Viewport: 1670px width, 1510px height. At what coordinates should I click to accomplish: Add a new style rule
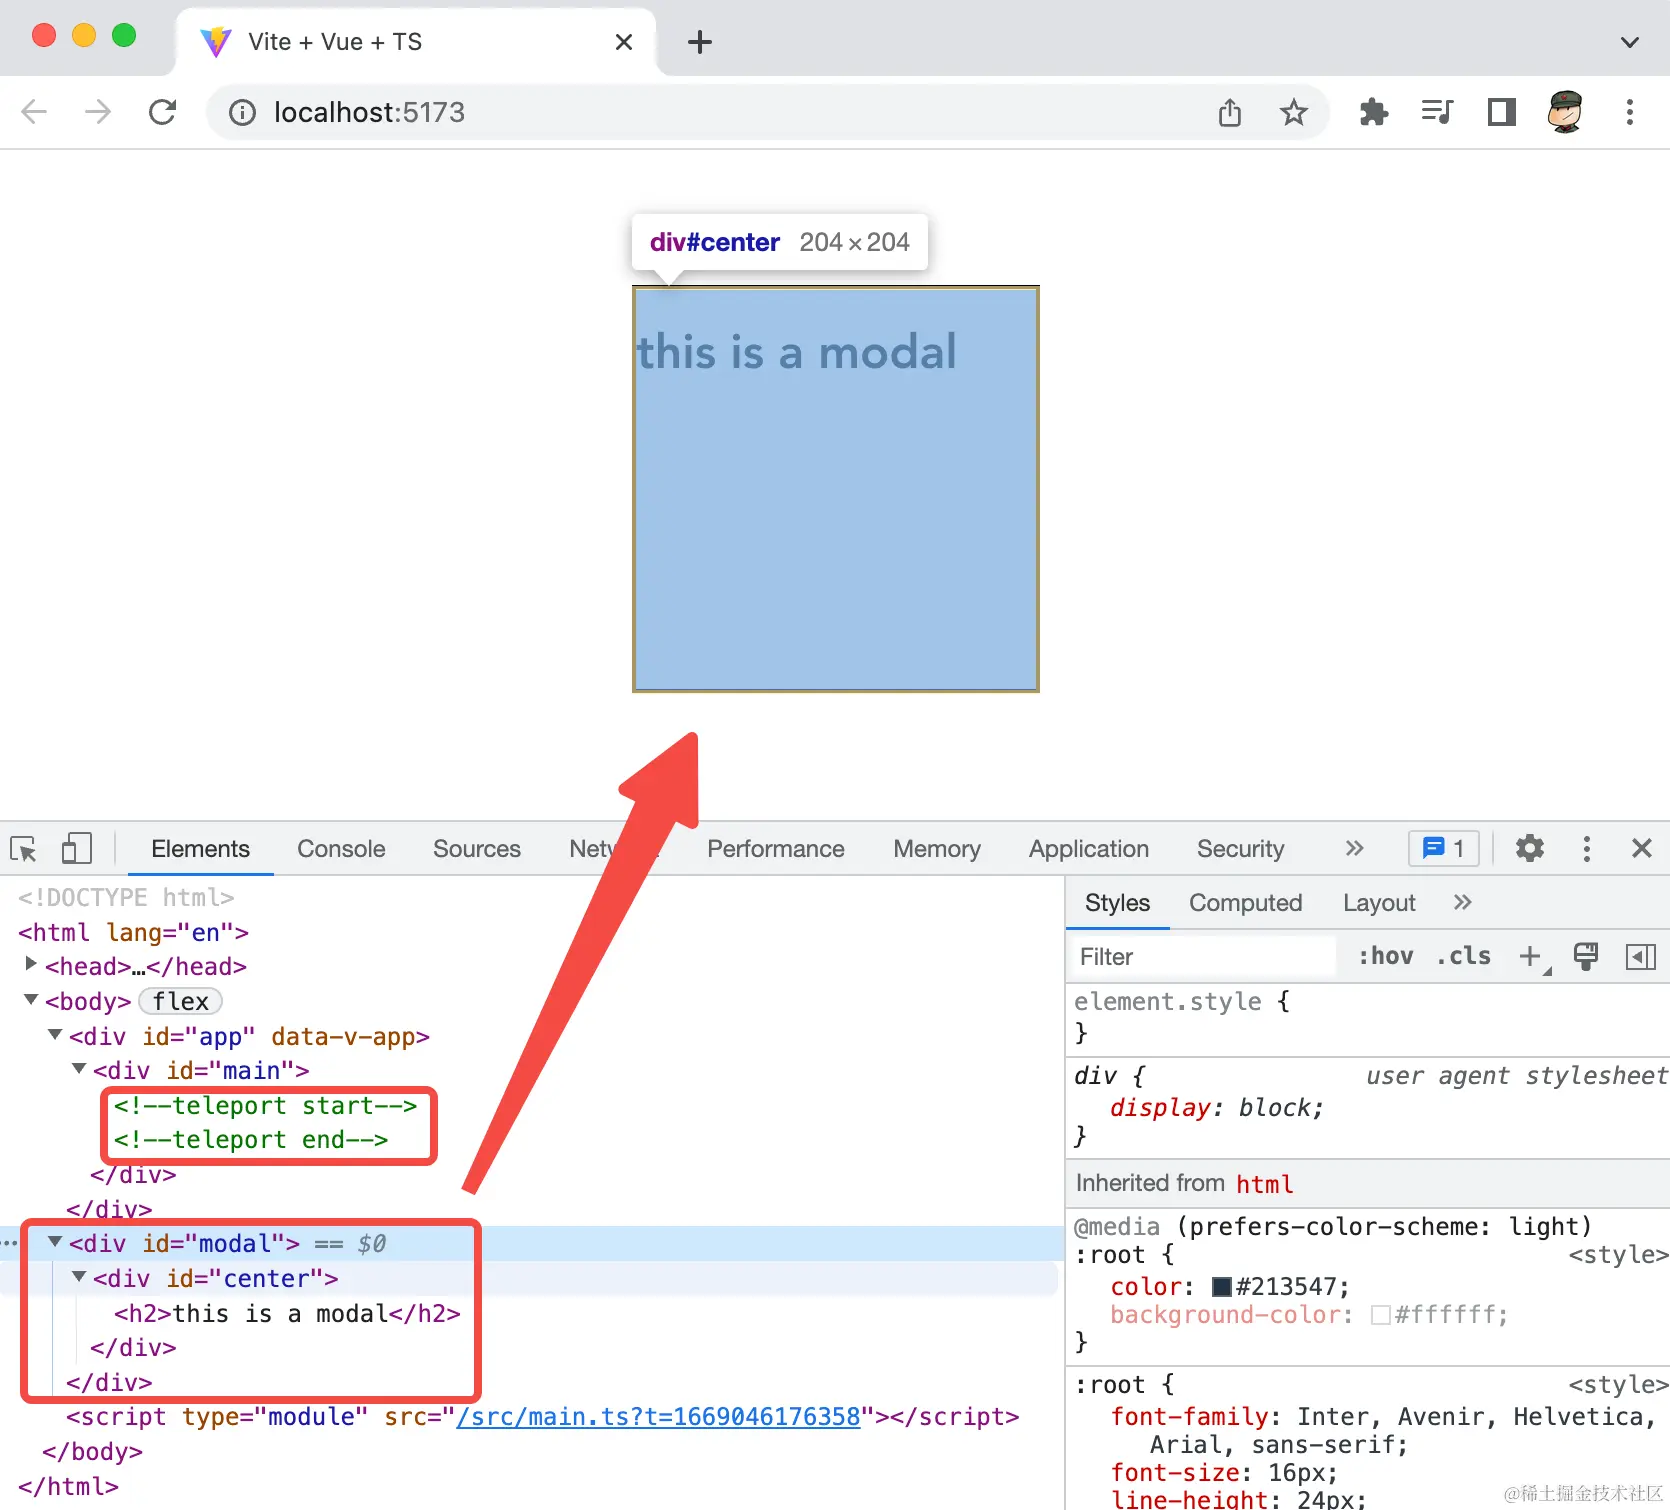pyautogui.click(x=1530, y=957)
